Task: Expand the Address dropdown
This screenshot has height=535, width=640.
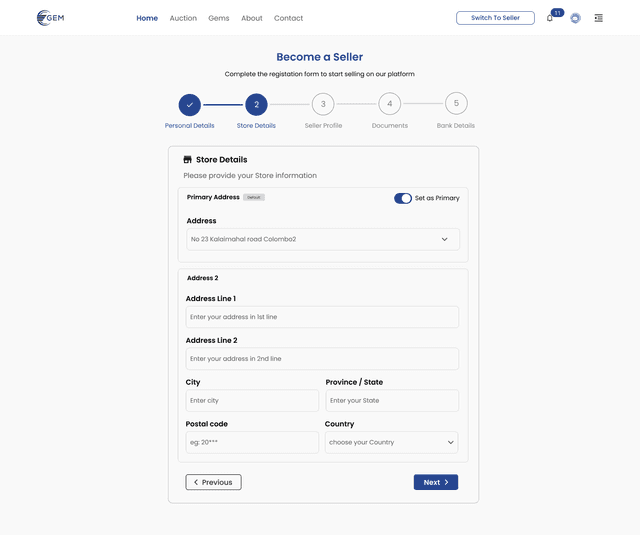Action: pos(323,239)
